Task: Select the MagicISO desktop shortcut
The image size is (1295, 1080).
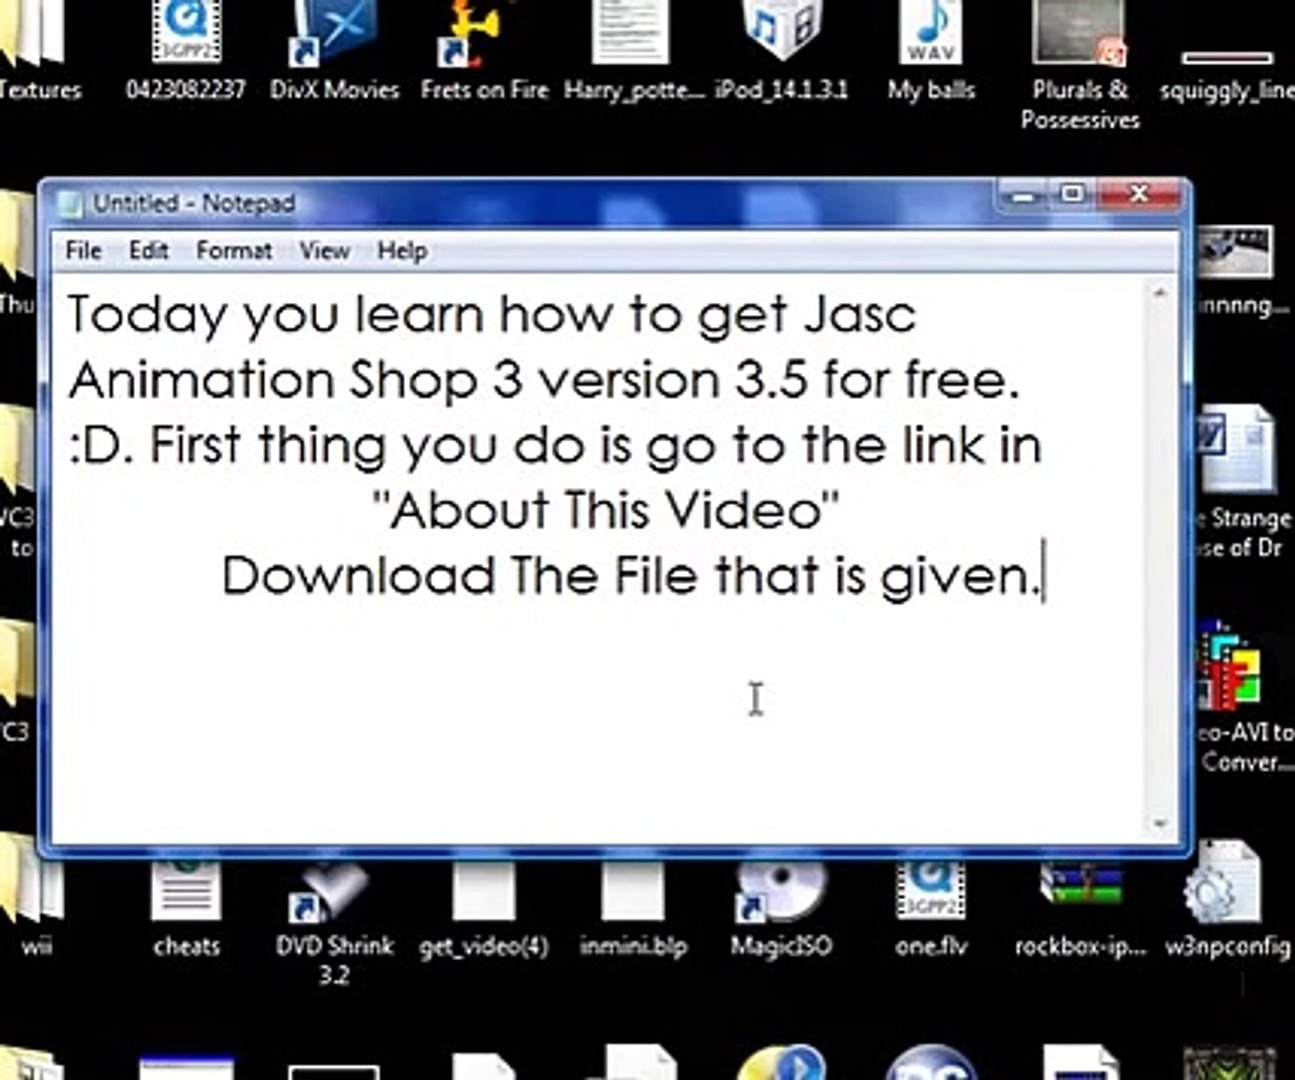Action: 781,908
